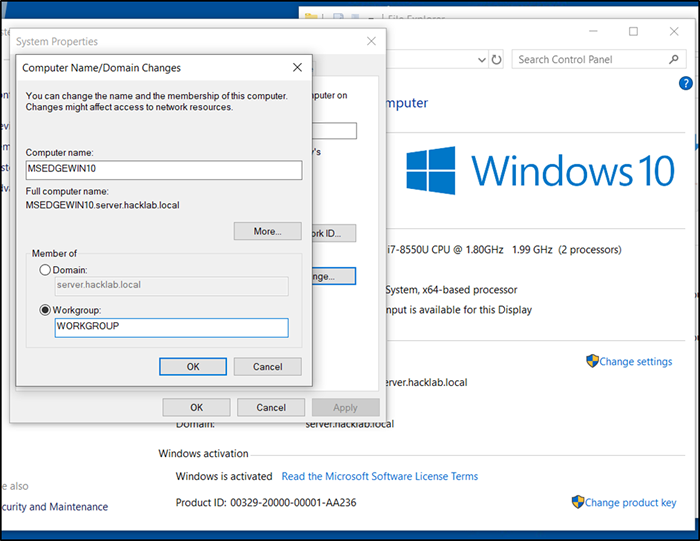Click the Computer name text field

[164, 170]
